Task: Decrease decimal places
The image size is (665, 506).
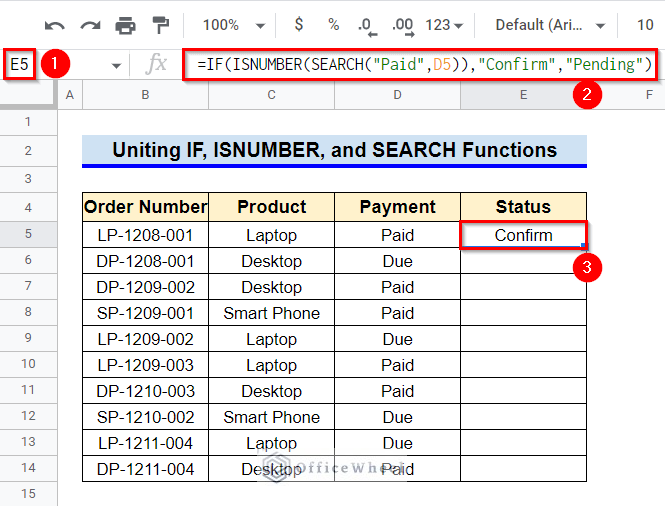Action: (x=367, y=26)
